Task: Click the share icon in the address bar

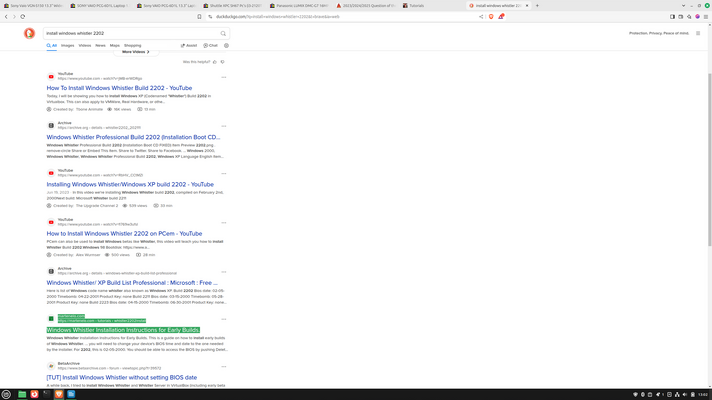Action: pyautogui.click(x=481, y=17)
